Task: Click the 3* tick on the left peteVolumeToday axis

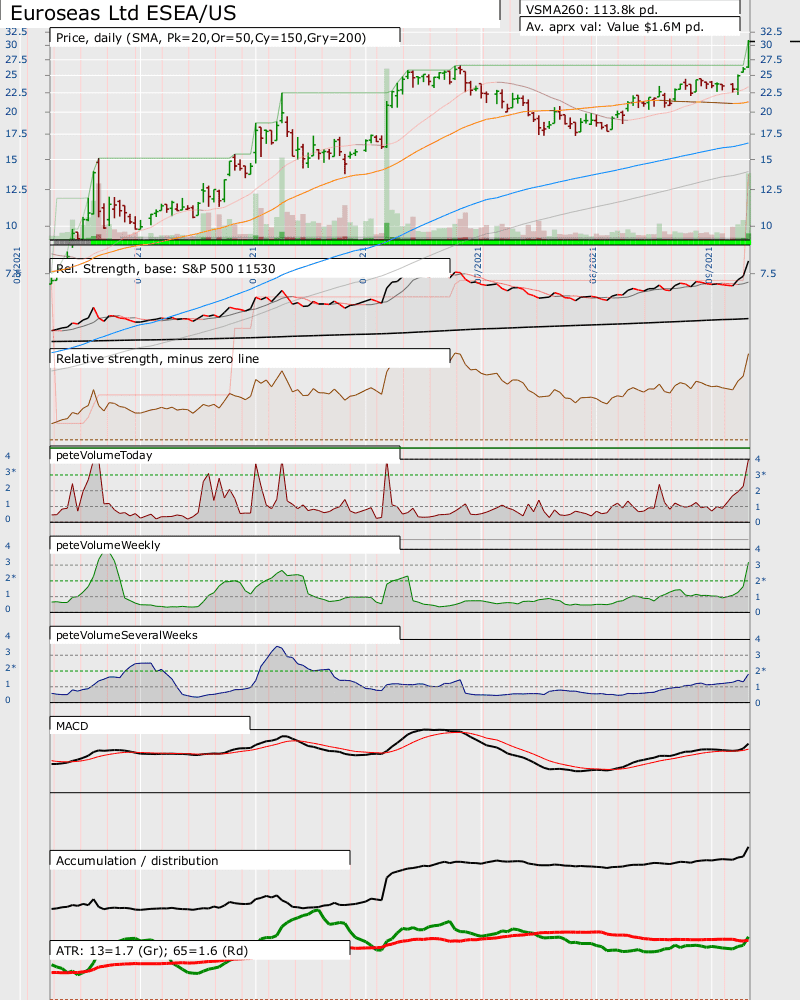Action: (x=11, y=472)
